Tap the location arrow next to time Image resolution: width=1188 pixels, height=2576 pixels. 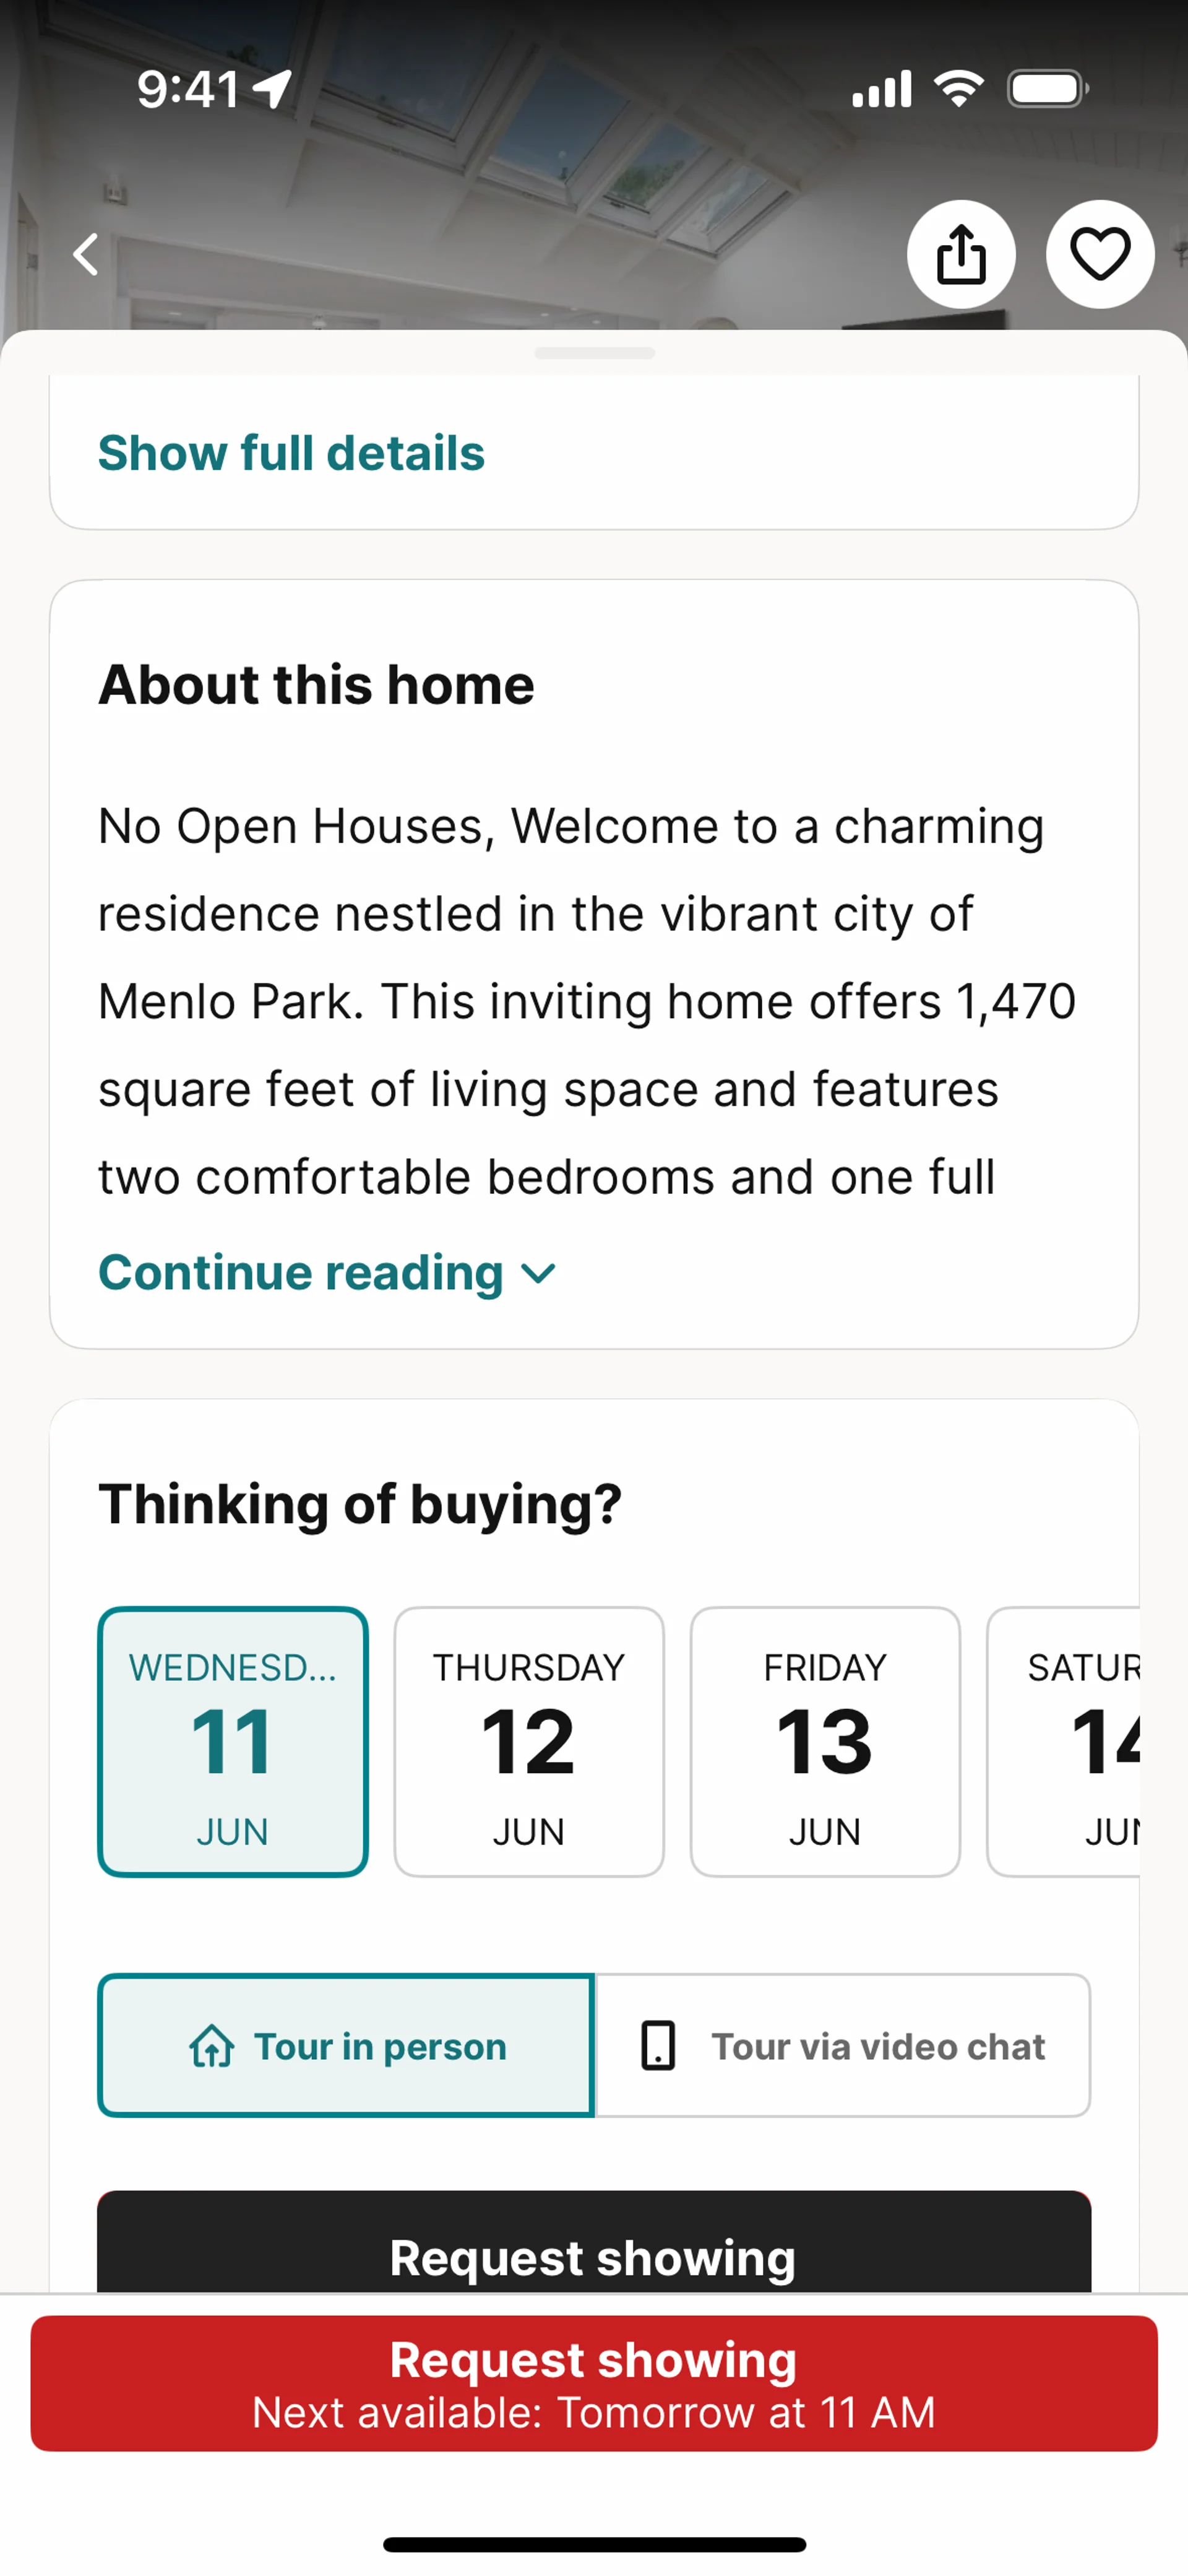[272, 89]
